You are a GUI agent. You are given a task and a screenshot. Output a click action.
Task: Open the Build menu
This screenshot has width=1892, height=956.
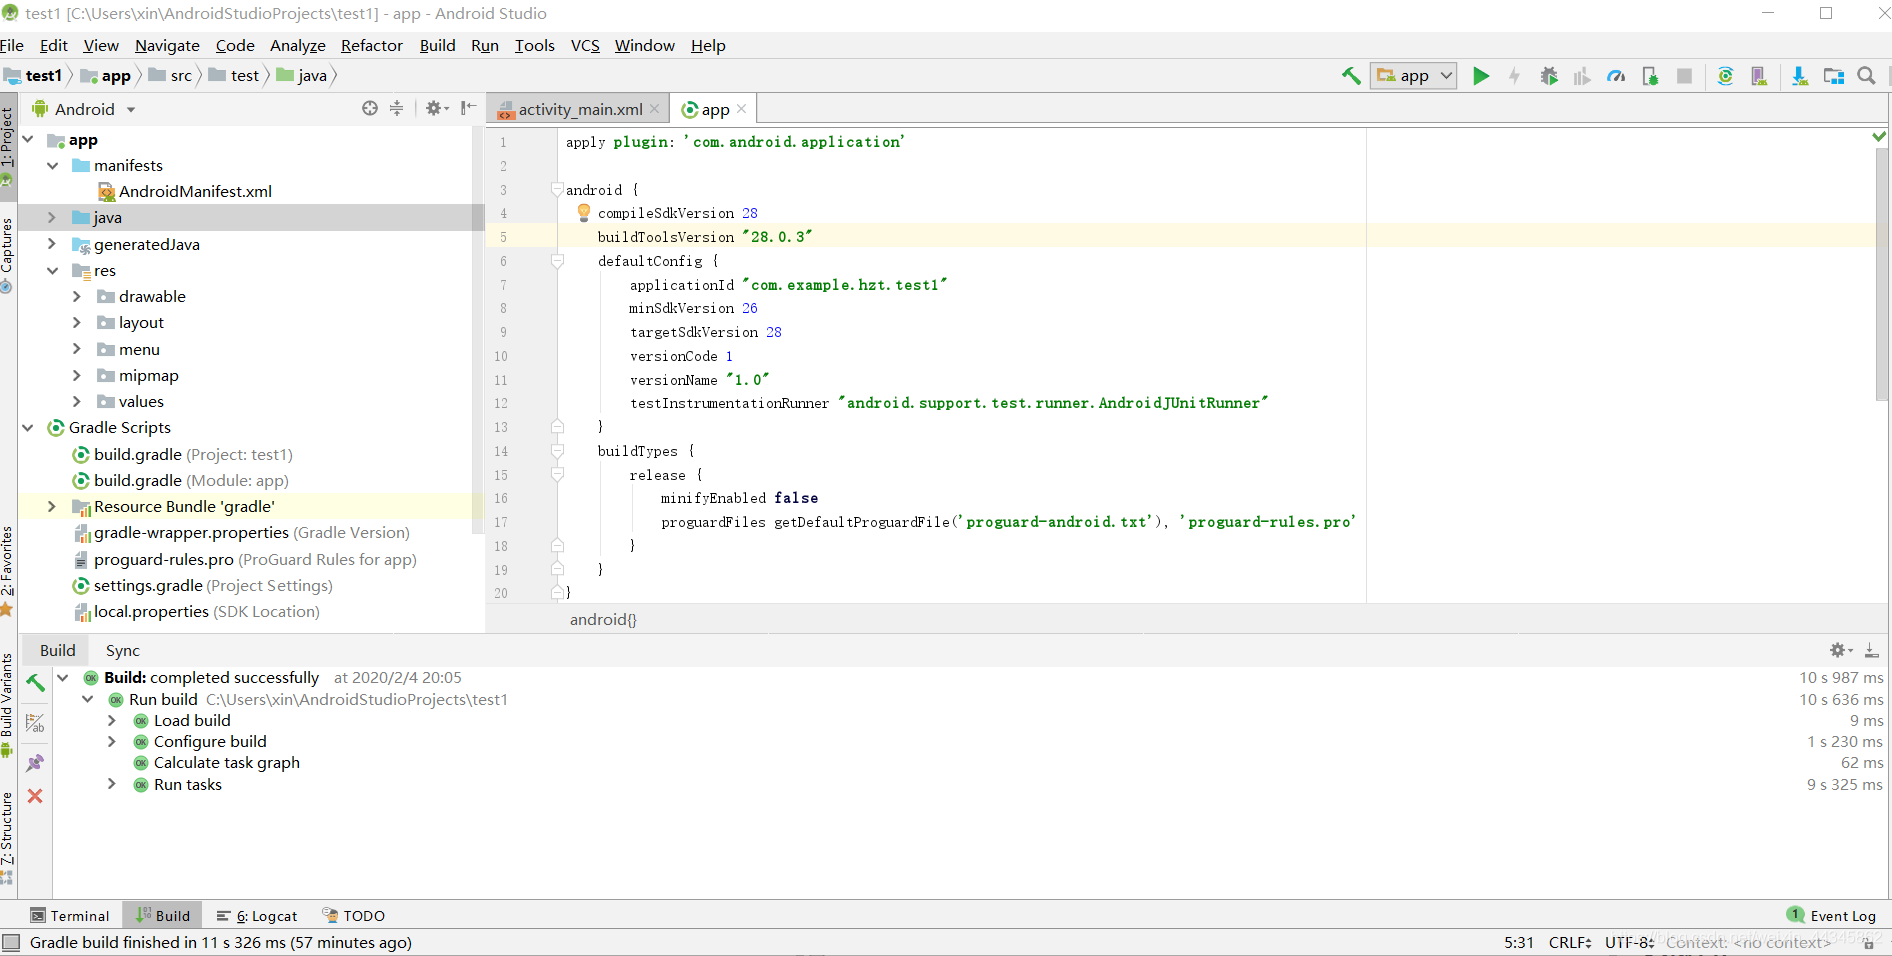pos(437,46)
